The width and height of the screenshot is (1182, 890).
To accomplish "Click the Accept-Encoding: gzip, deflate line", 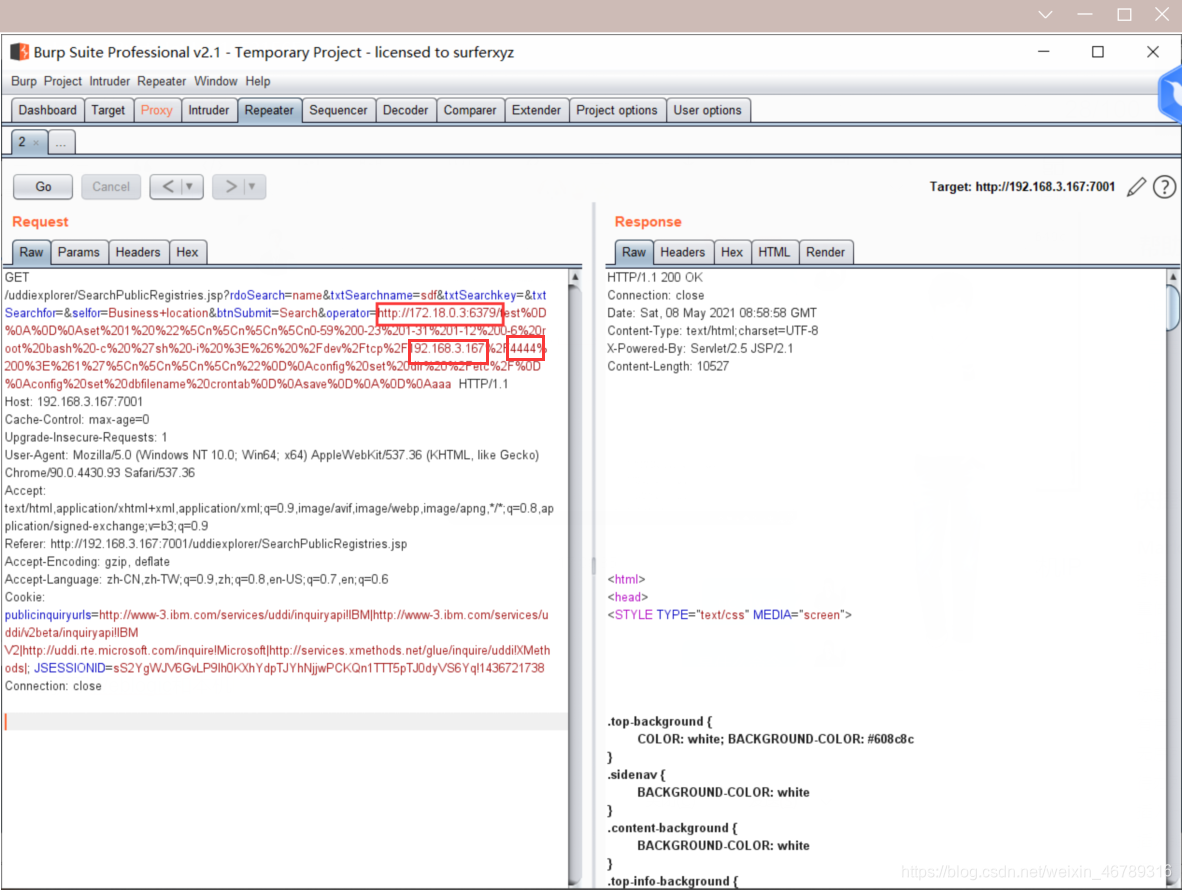I will click(x=87, y=562).
